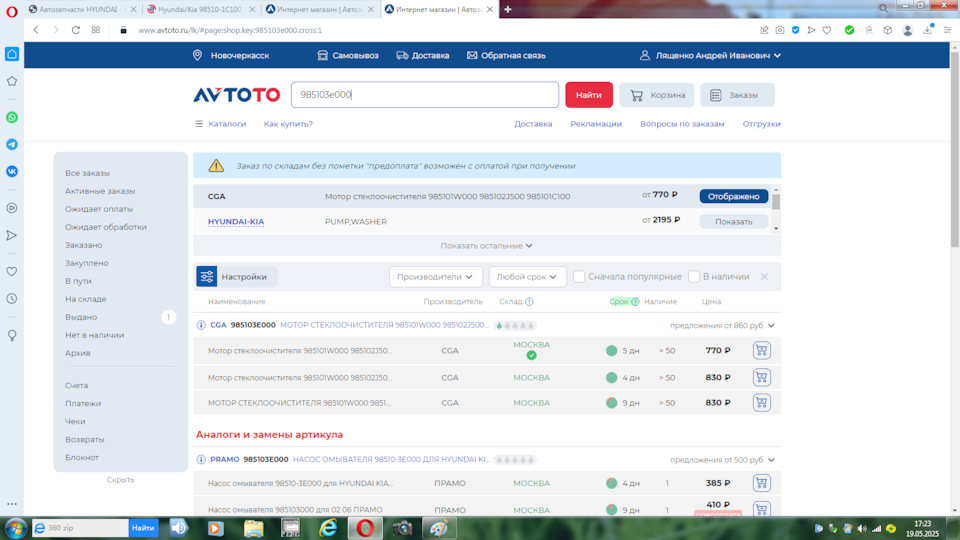Viewport: 960px width, 540px height.
Task: Open new browser tab
Action: [508, 9]
